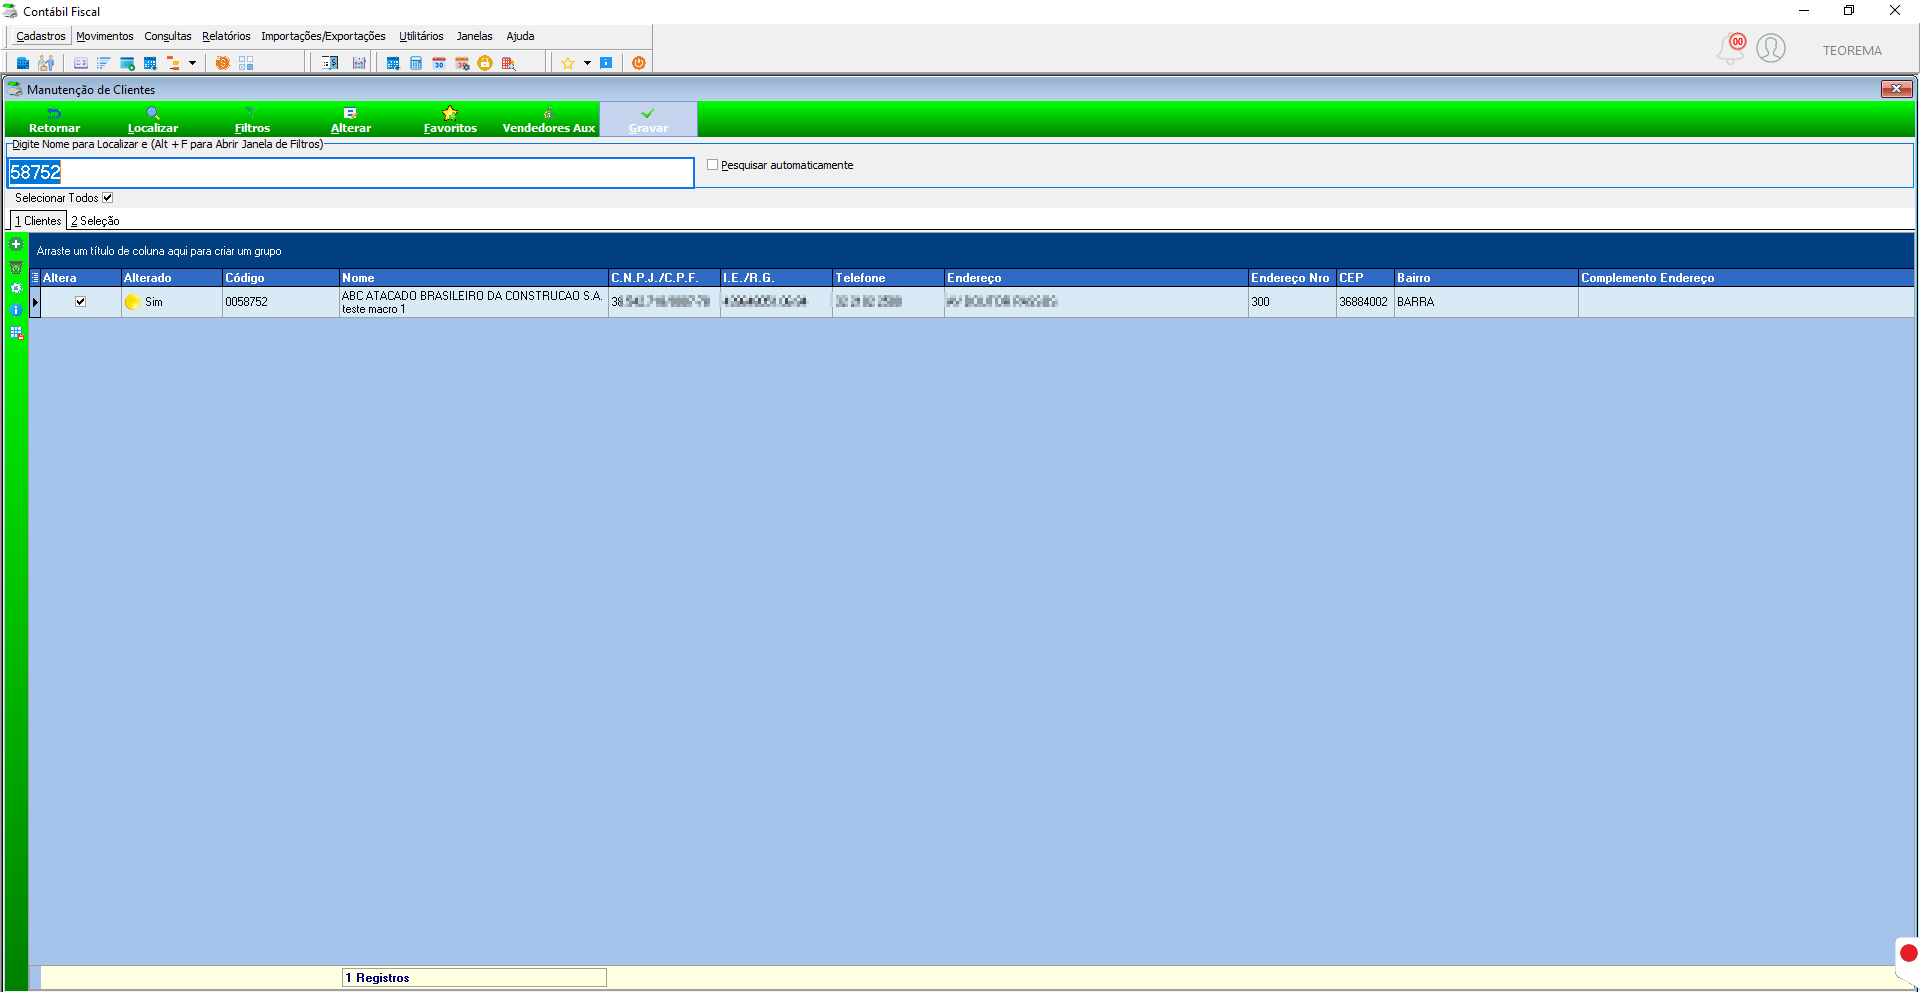
Task: Switch to the 2 Seleção tab
Action: coord(95,221)
